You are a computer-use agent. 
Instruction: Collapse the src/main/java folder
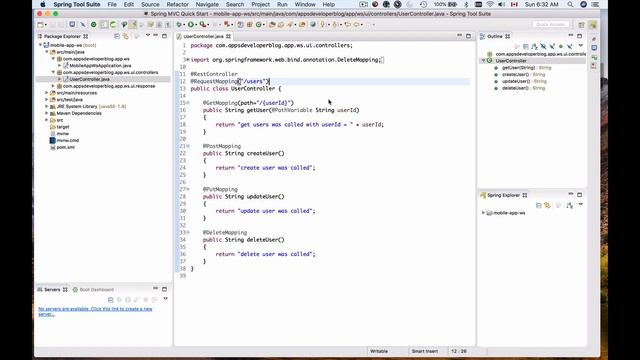pyautogui.click(x=47, y=52)
